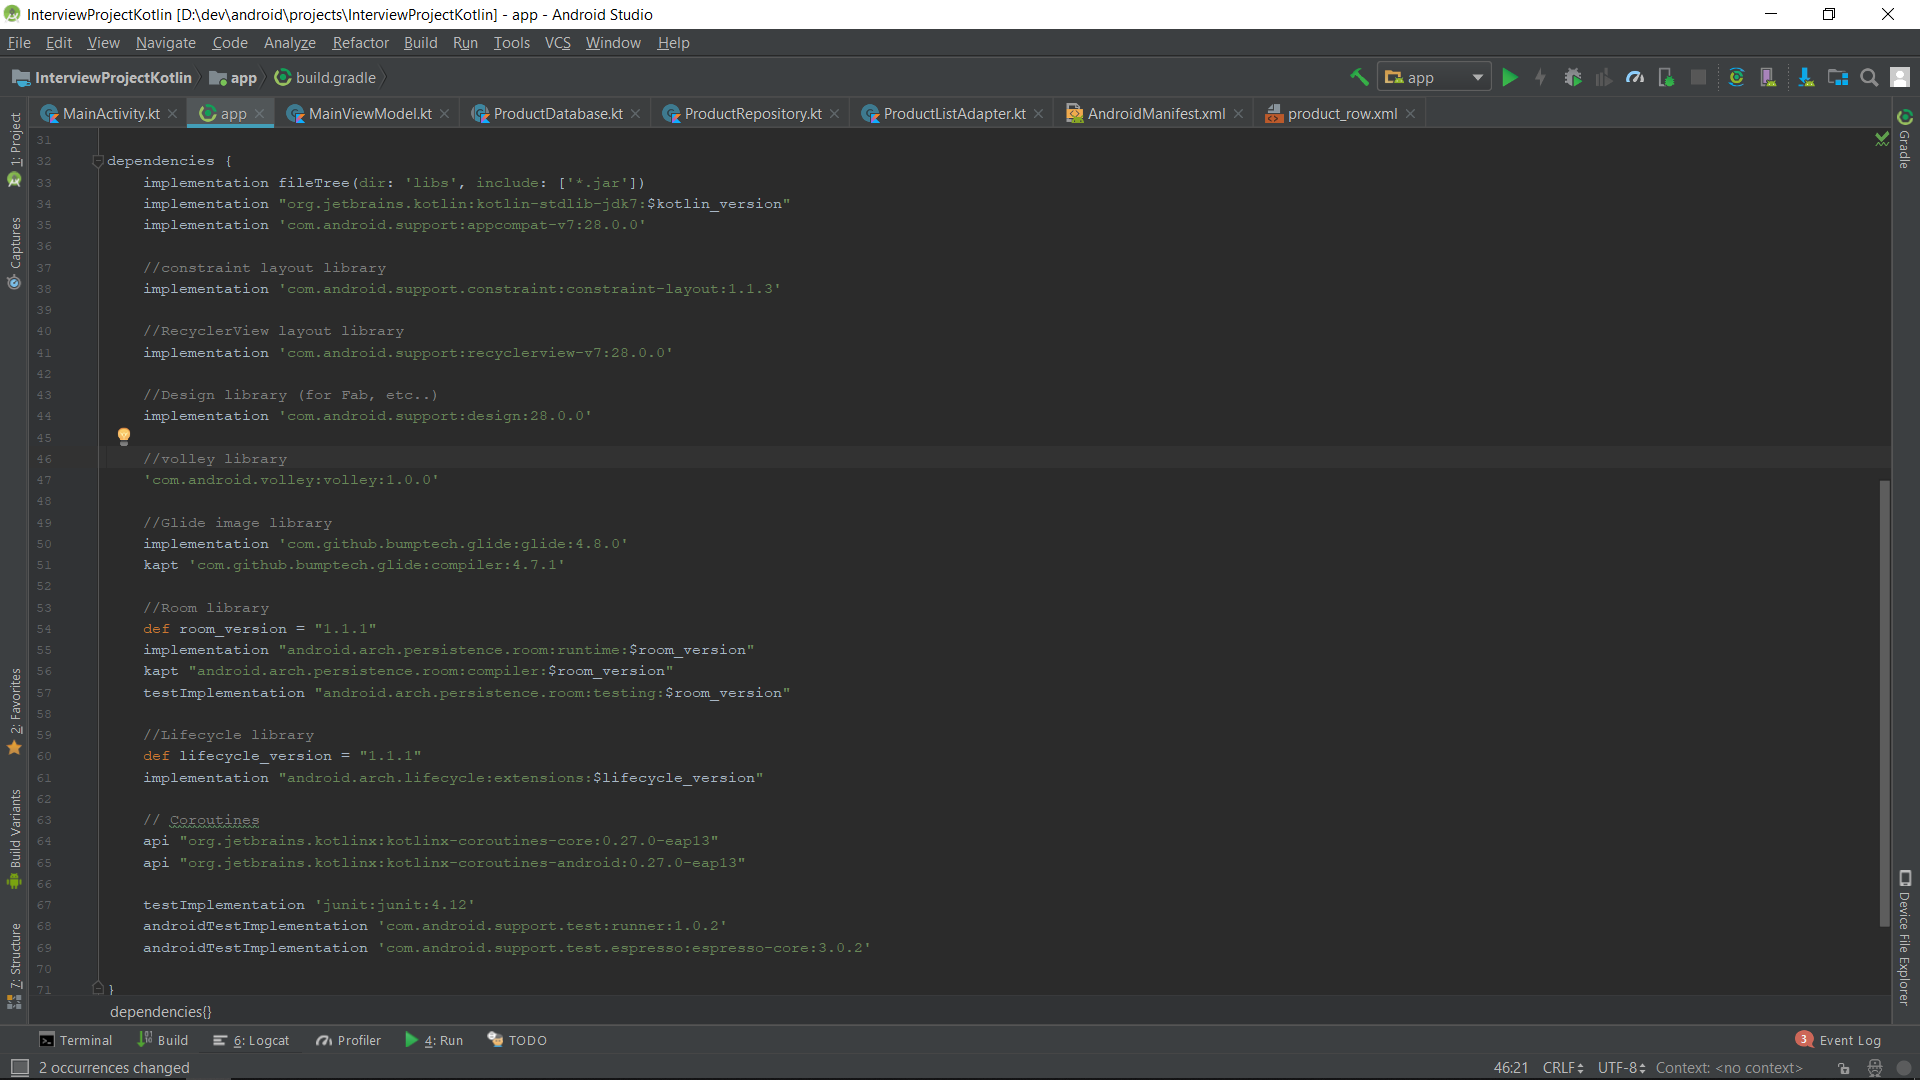Image resolution: width=1920 pixels, height=1080 pixels.
Task: Open the Profiler tool window
Action: pos(348,1040)
